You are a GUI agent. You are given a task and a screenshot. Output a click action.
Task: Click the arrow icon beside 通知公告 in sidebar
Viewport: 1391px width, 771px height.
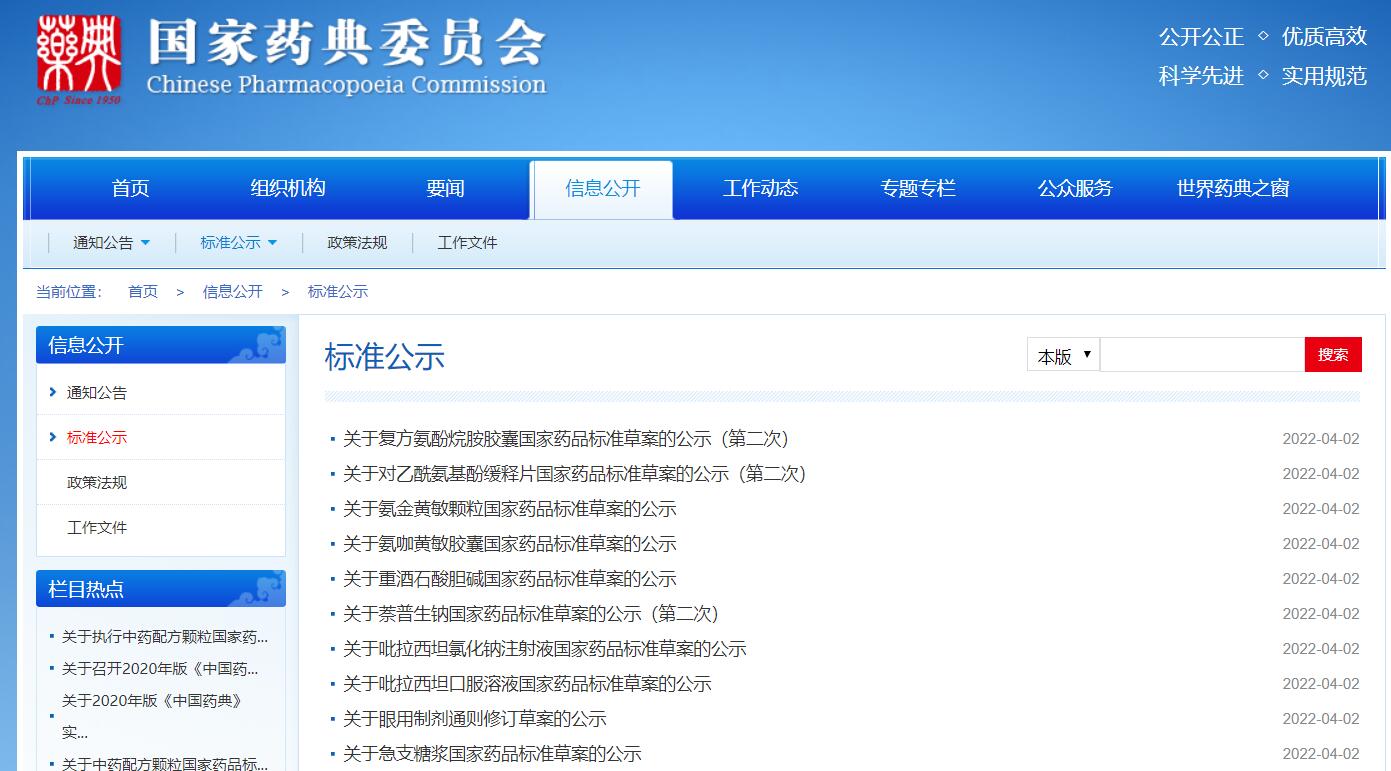coord(53,392)
